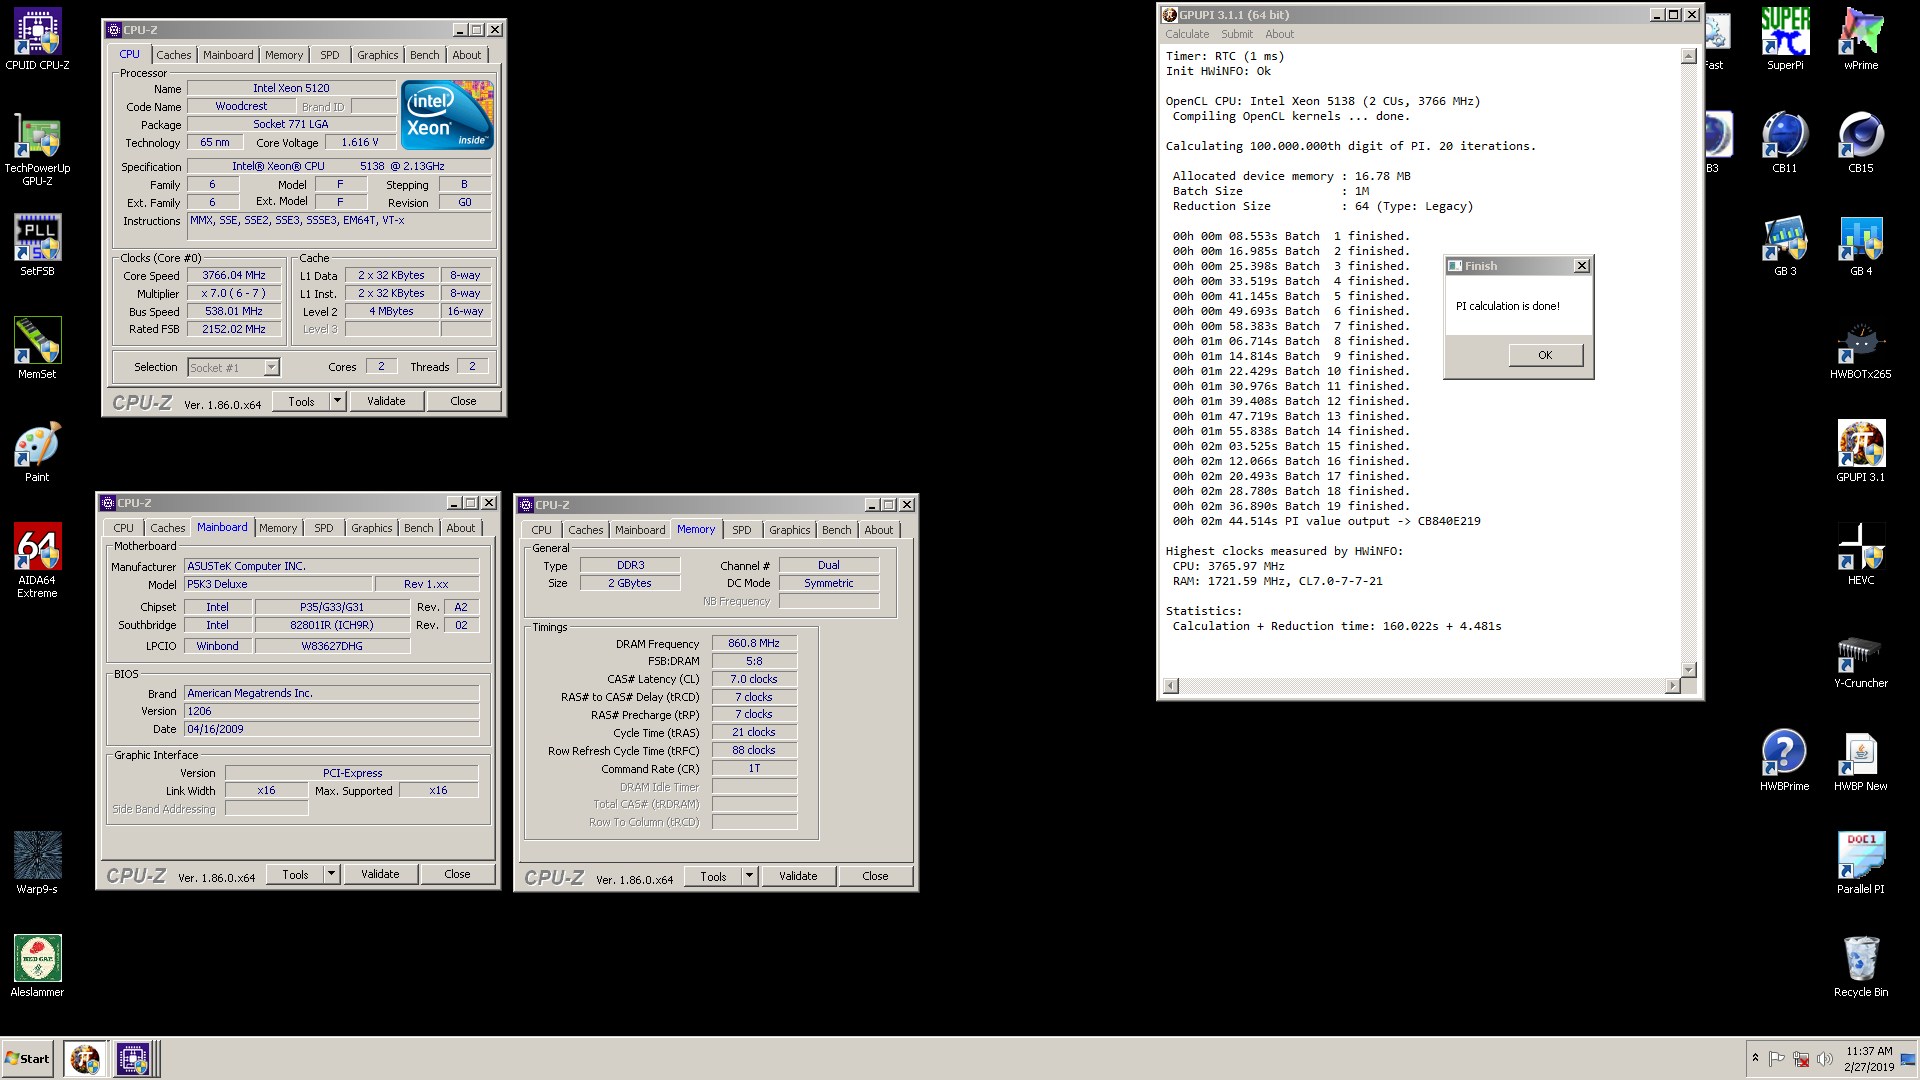Launch Paint from the desktop
The image size is (1920, 1080).
[37, 451]
